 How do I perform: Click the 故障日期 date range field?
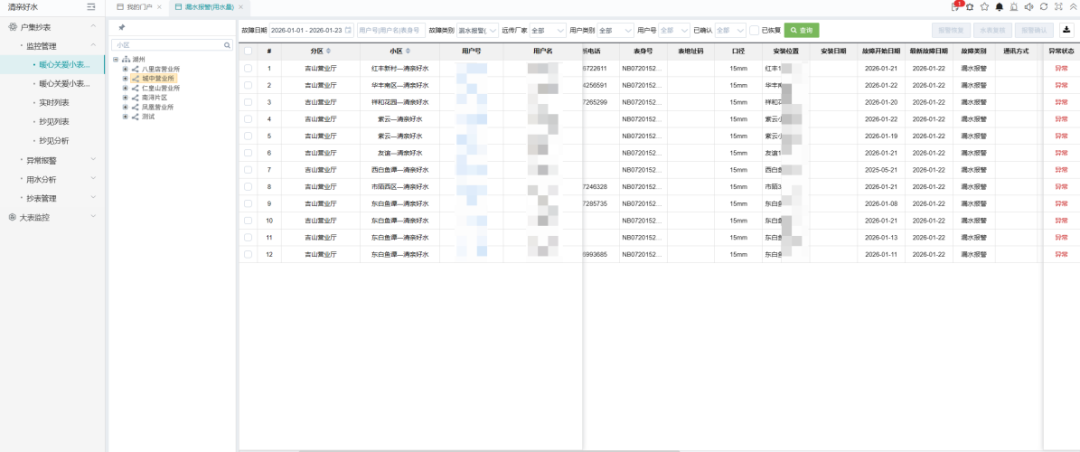305,31
